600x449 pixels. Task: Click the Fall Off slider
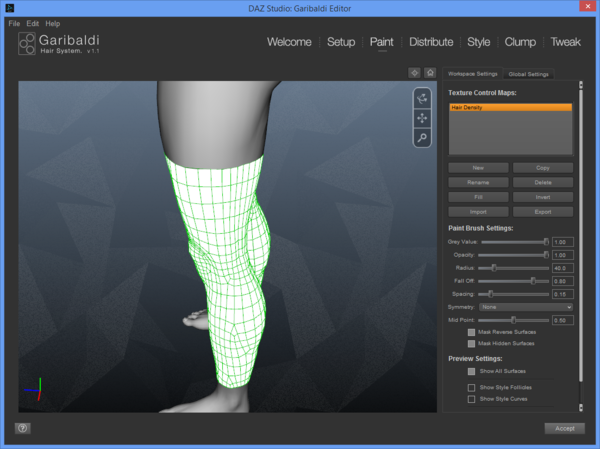coord(514,281)
